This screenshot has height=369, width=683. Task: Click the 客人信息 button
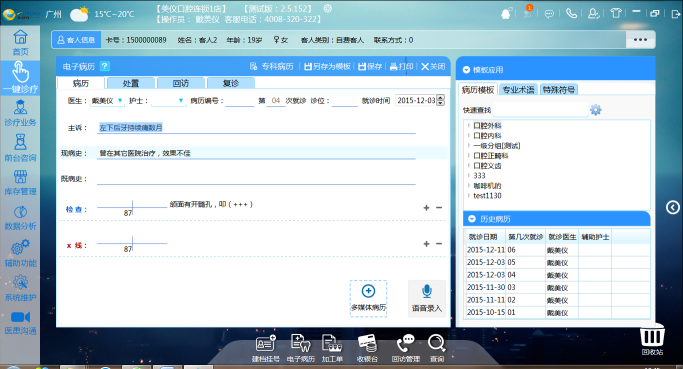coord(76,40)
